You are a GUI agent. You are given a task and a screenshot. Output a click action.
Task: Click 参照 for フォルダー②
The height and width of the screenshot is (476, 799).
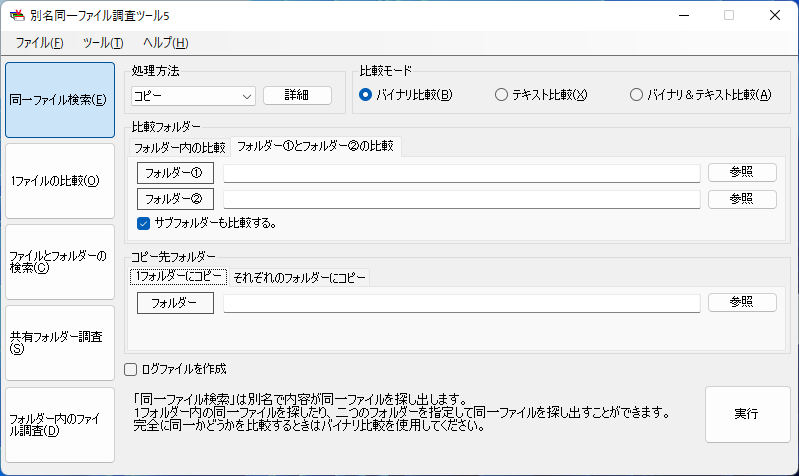pyautogui.click(x=742, y=199)
